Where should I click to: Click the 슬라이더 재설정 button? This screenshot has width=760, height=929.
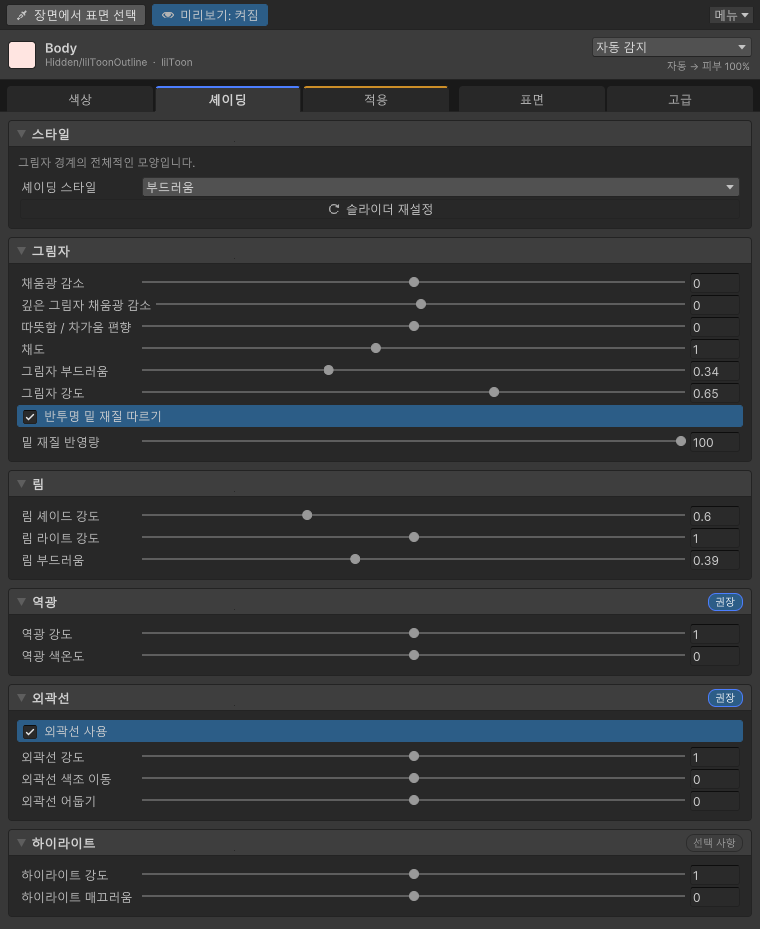coord(380,209)
